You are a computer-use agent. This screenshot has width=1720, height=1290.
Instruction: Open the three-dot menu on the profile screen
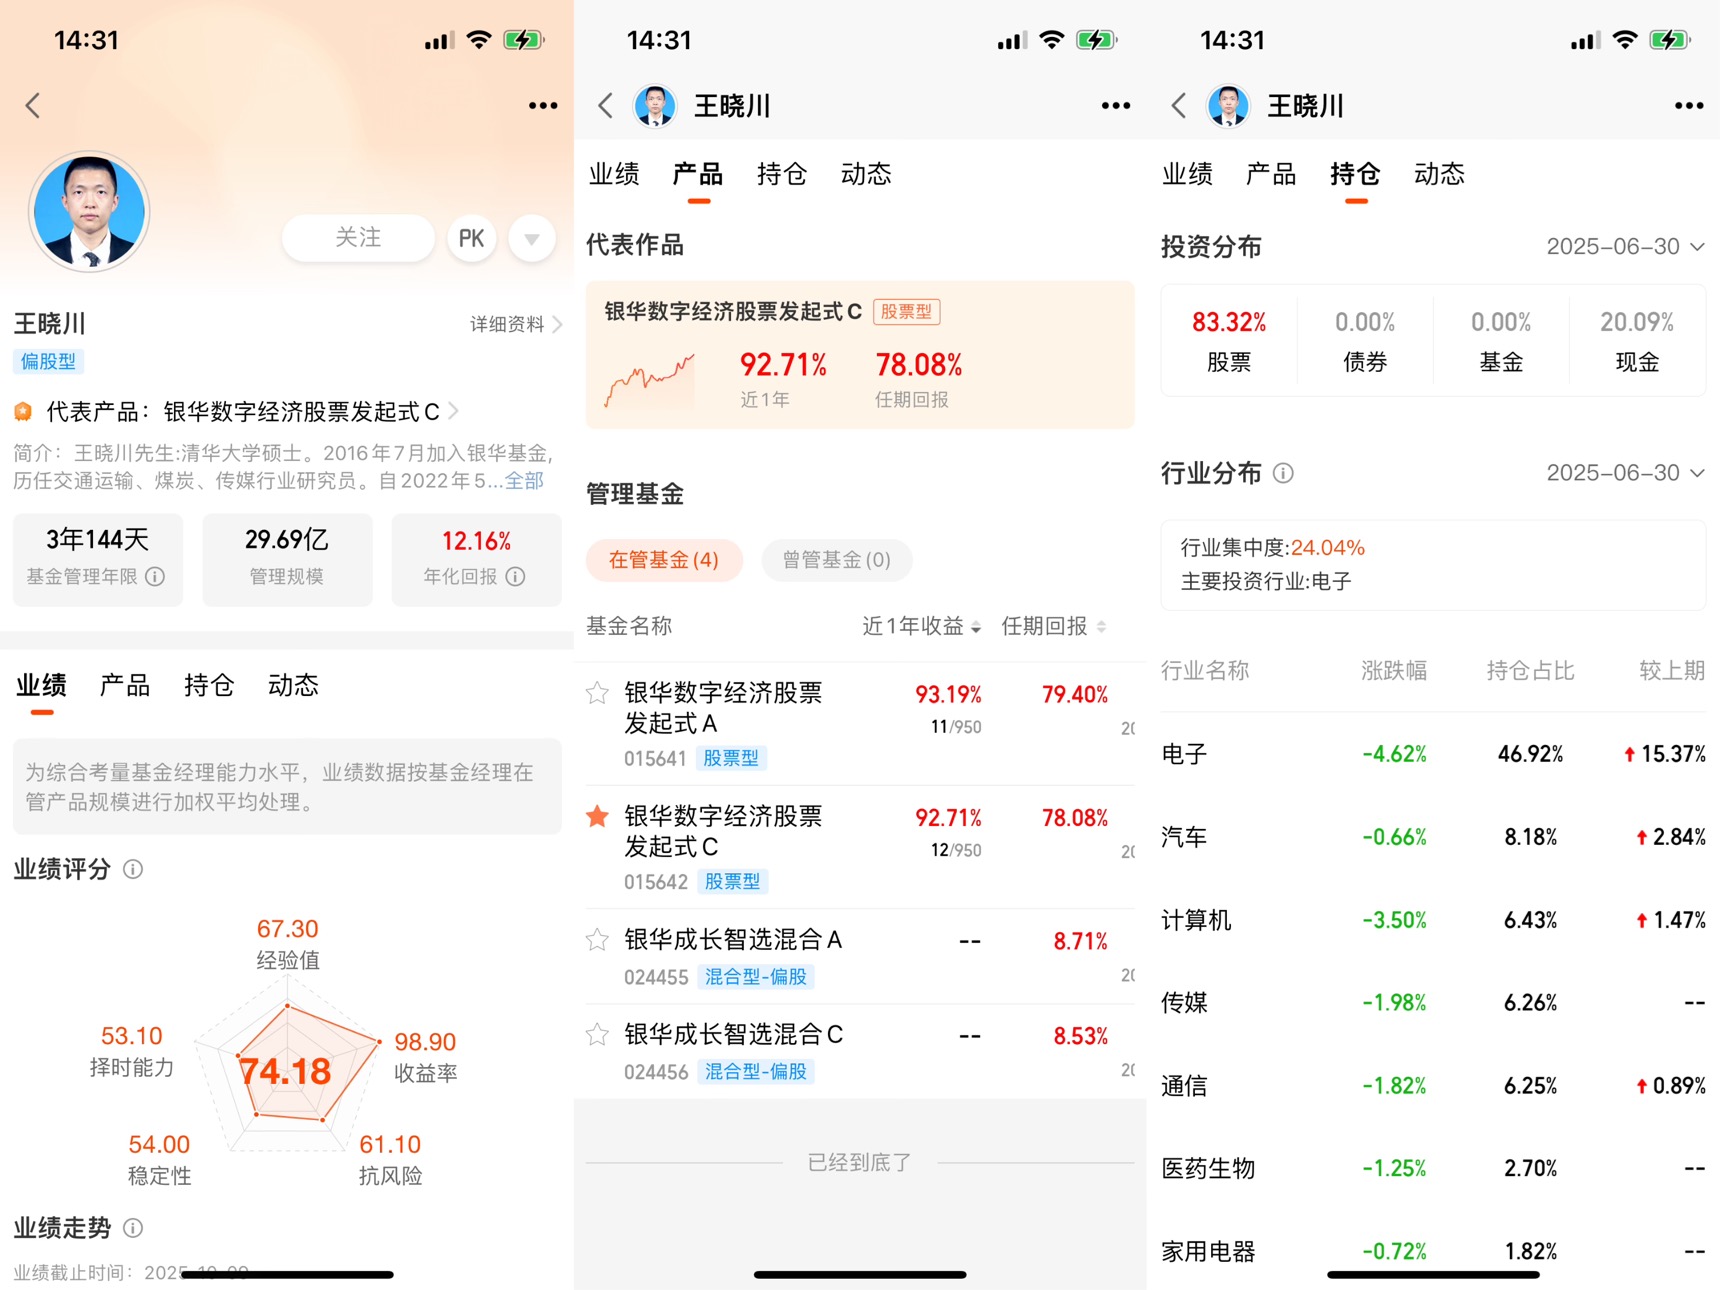tap(543, 105)
